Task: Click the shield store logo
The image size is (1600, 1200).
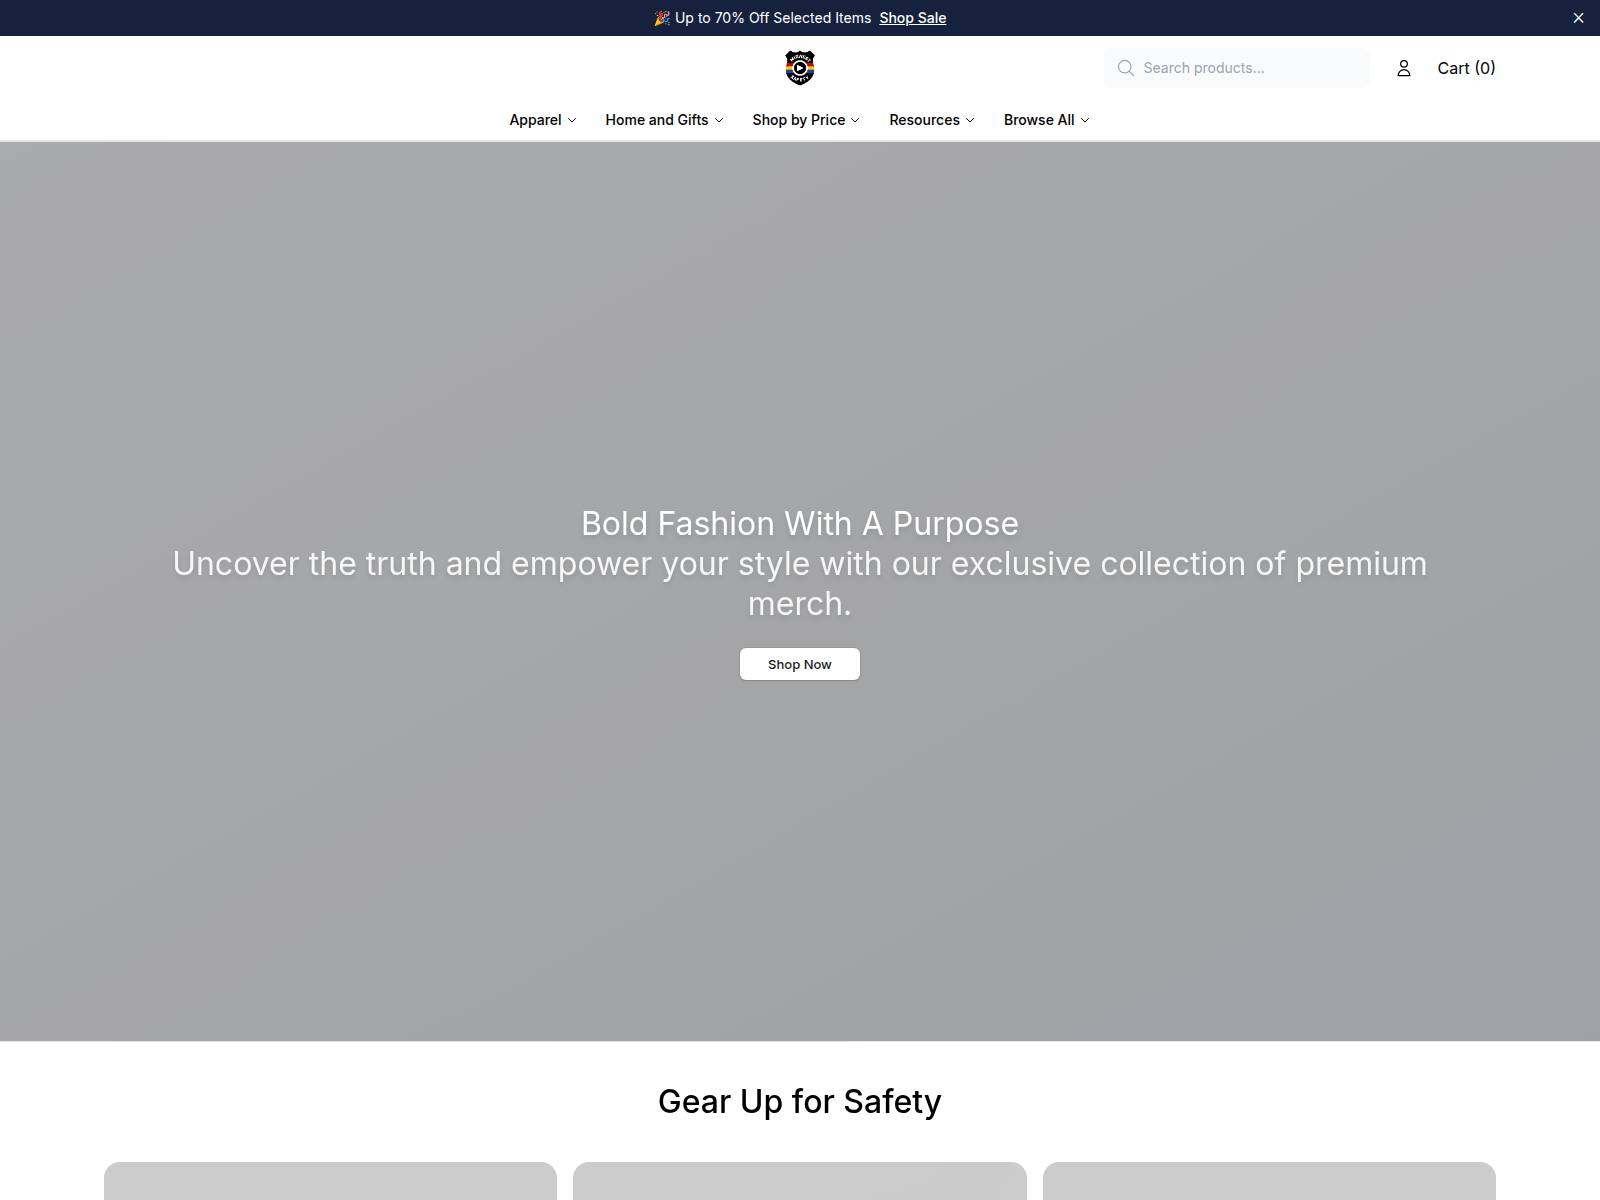Action: (800, 68)
